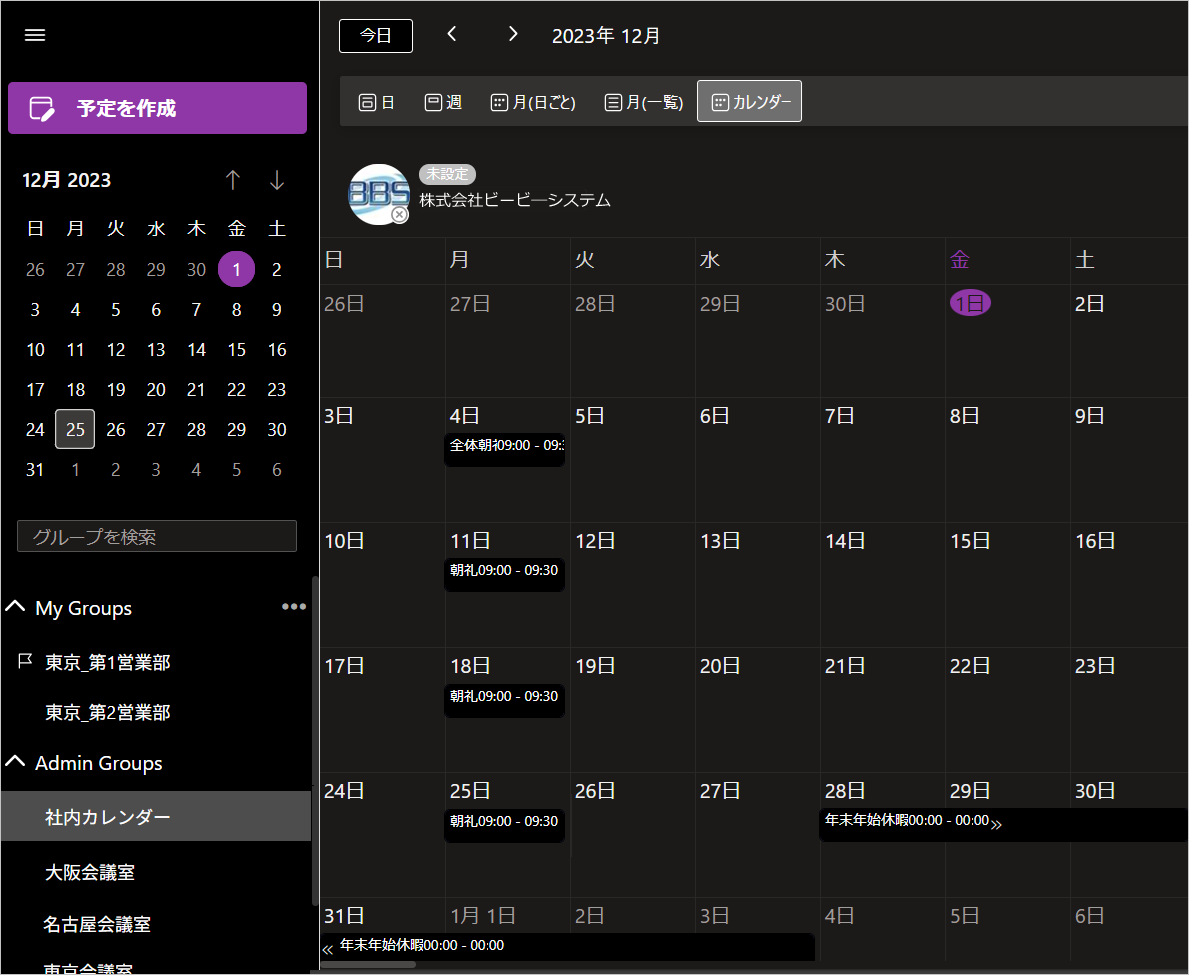This screenshot has height=975, width=1189.
Task: Click the 20日 cell in main calendar
Action: [758, 710]
